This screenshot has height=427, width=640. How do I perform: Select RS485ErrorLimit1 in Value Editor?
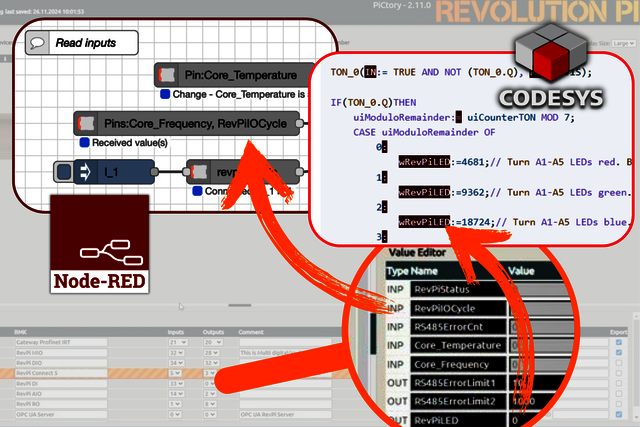pos(458,383)
